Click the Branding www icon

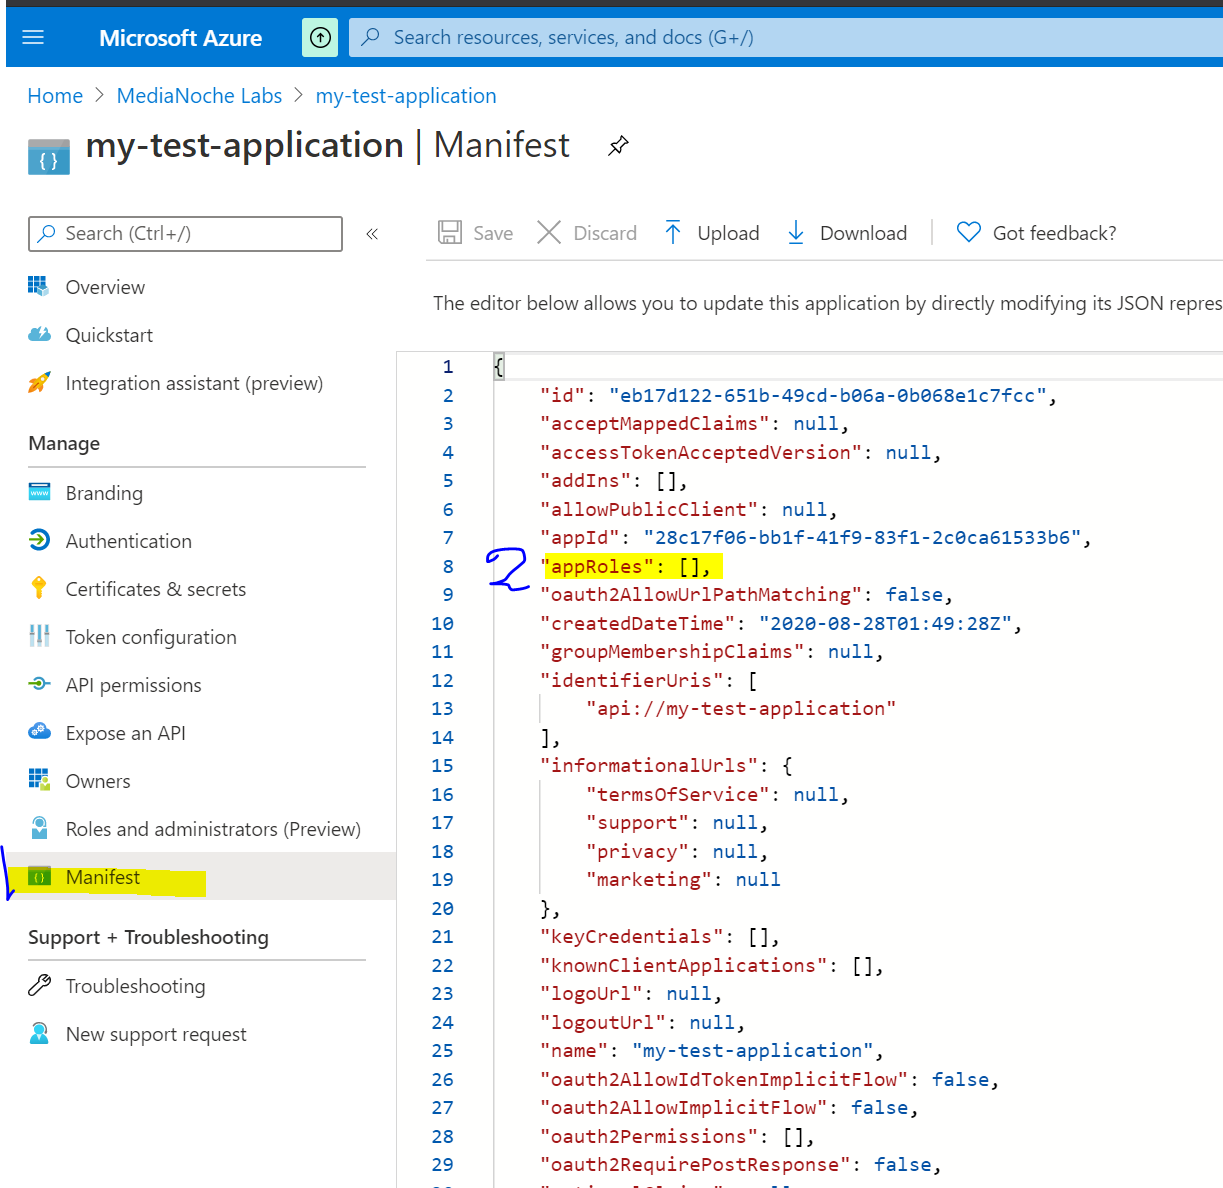click(39, 493)
